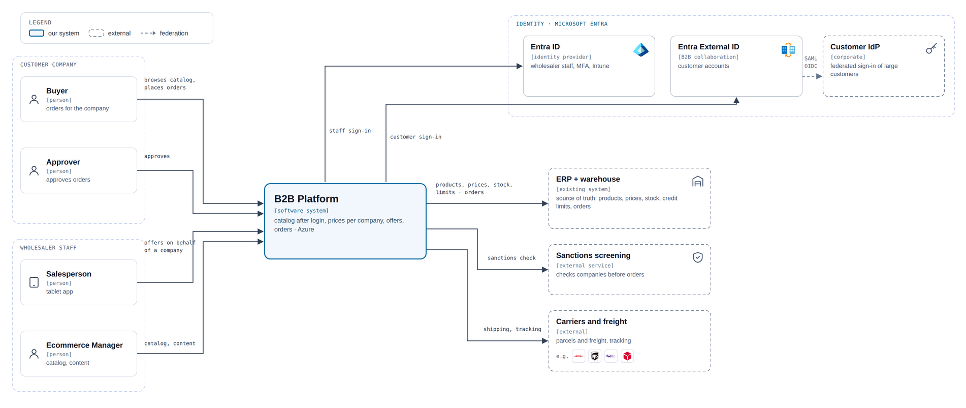Viewport: 966px width, 408px height.
Task: Click the Ecommerce Manager person icon
Action: click(34, 354)
